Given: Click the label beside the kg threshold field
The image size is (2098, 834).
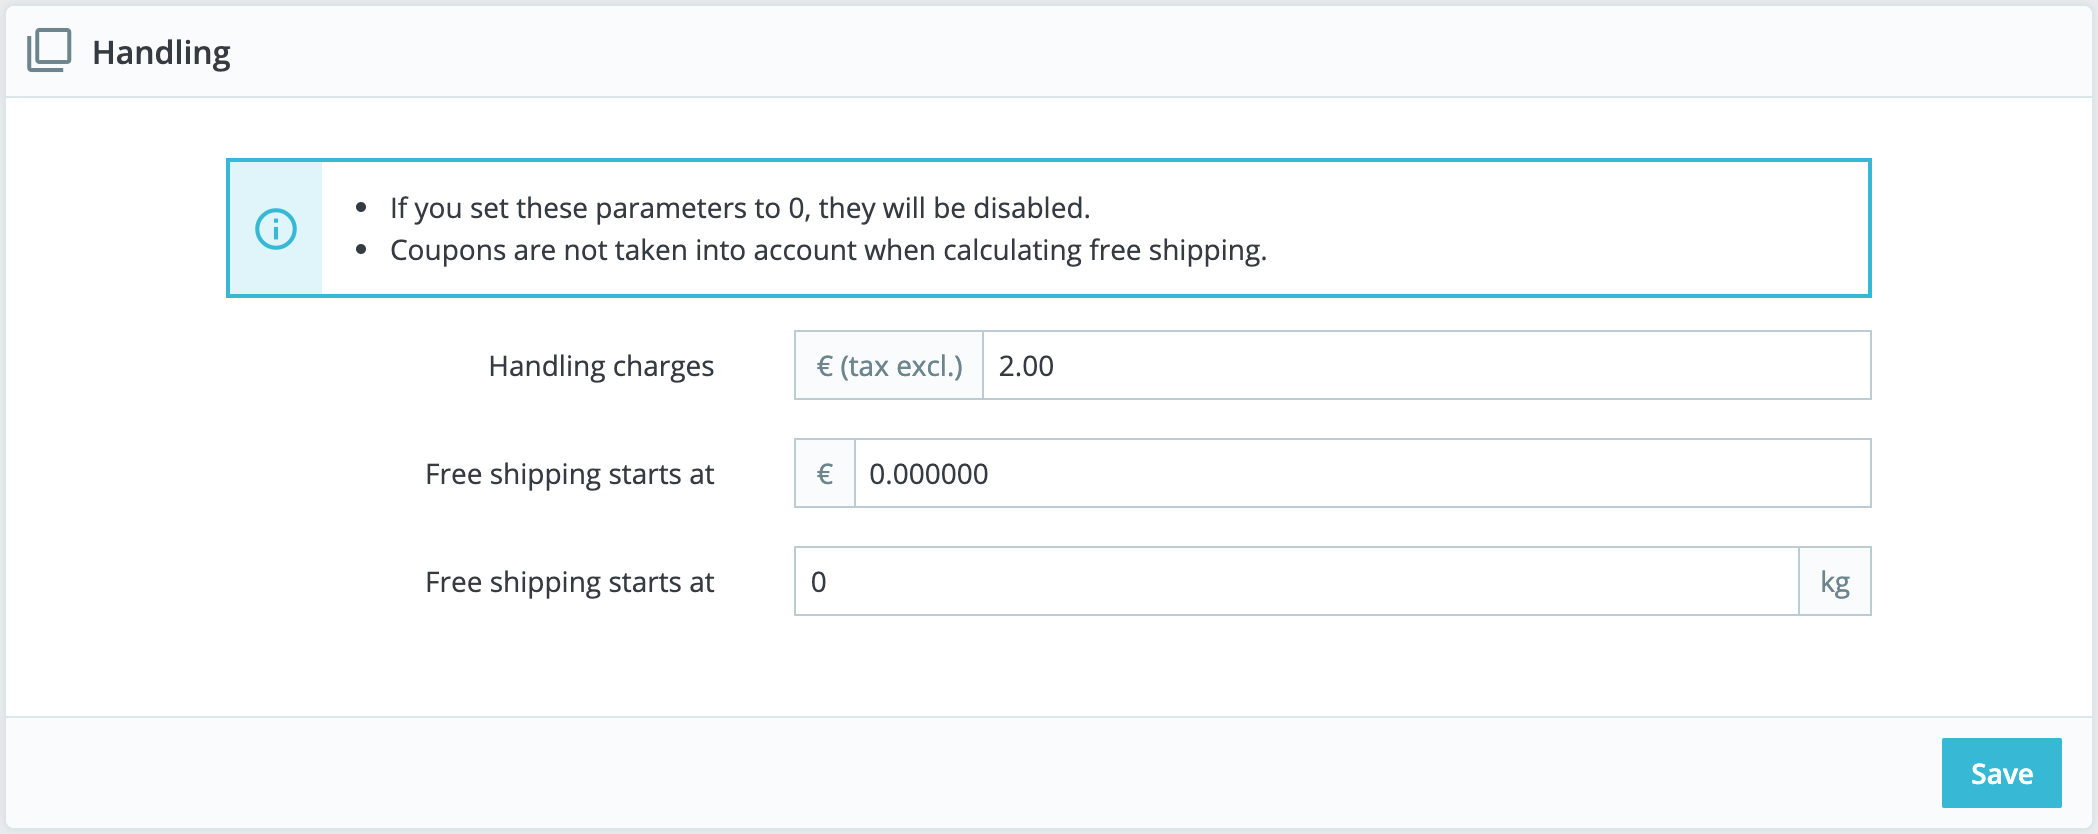Looking at the screenshot, I should tap(569, 582).
